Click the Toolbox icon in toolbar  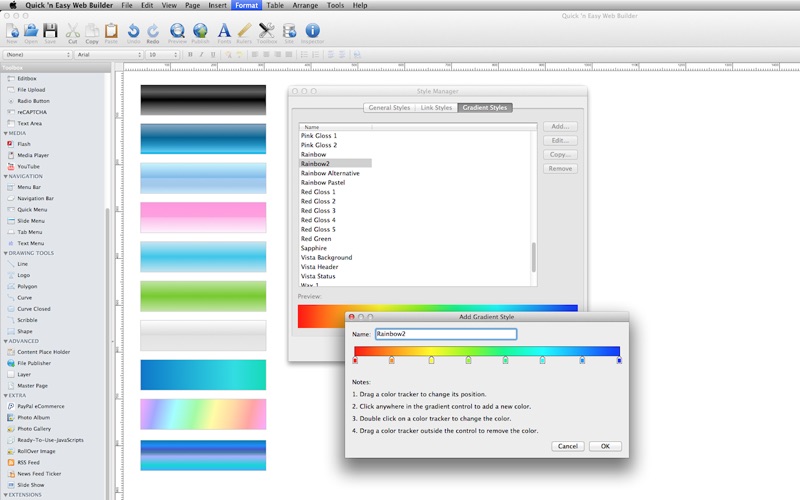(266, 32)
